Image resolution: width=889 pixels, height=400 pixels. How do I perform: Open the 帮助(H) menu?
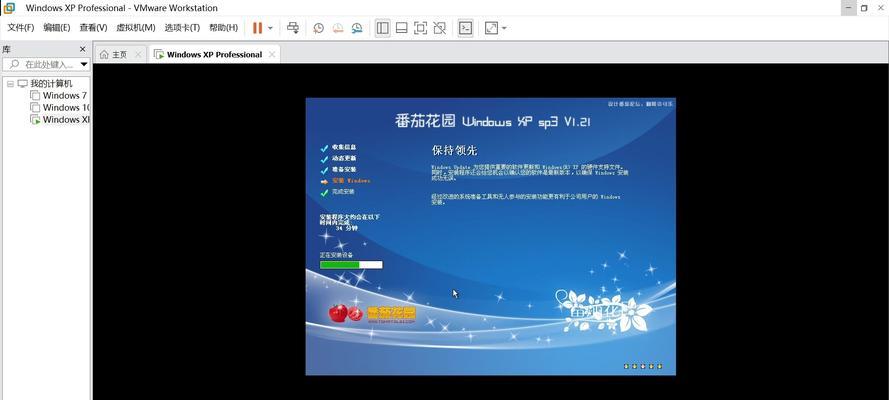coord(223,28)
